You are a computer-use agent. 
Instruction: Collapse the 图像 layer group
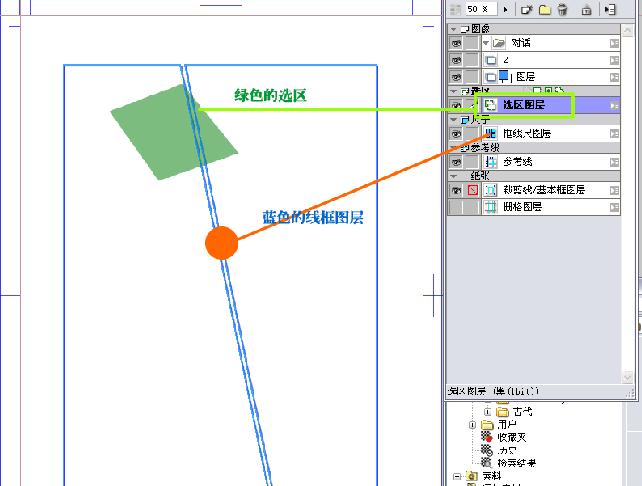pyautogui.click(x=453, y=29)
